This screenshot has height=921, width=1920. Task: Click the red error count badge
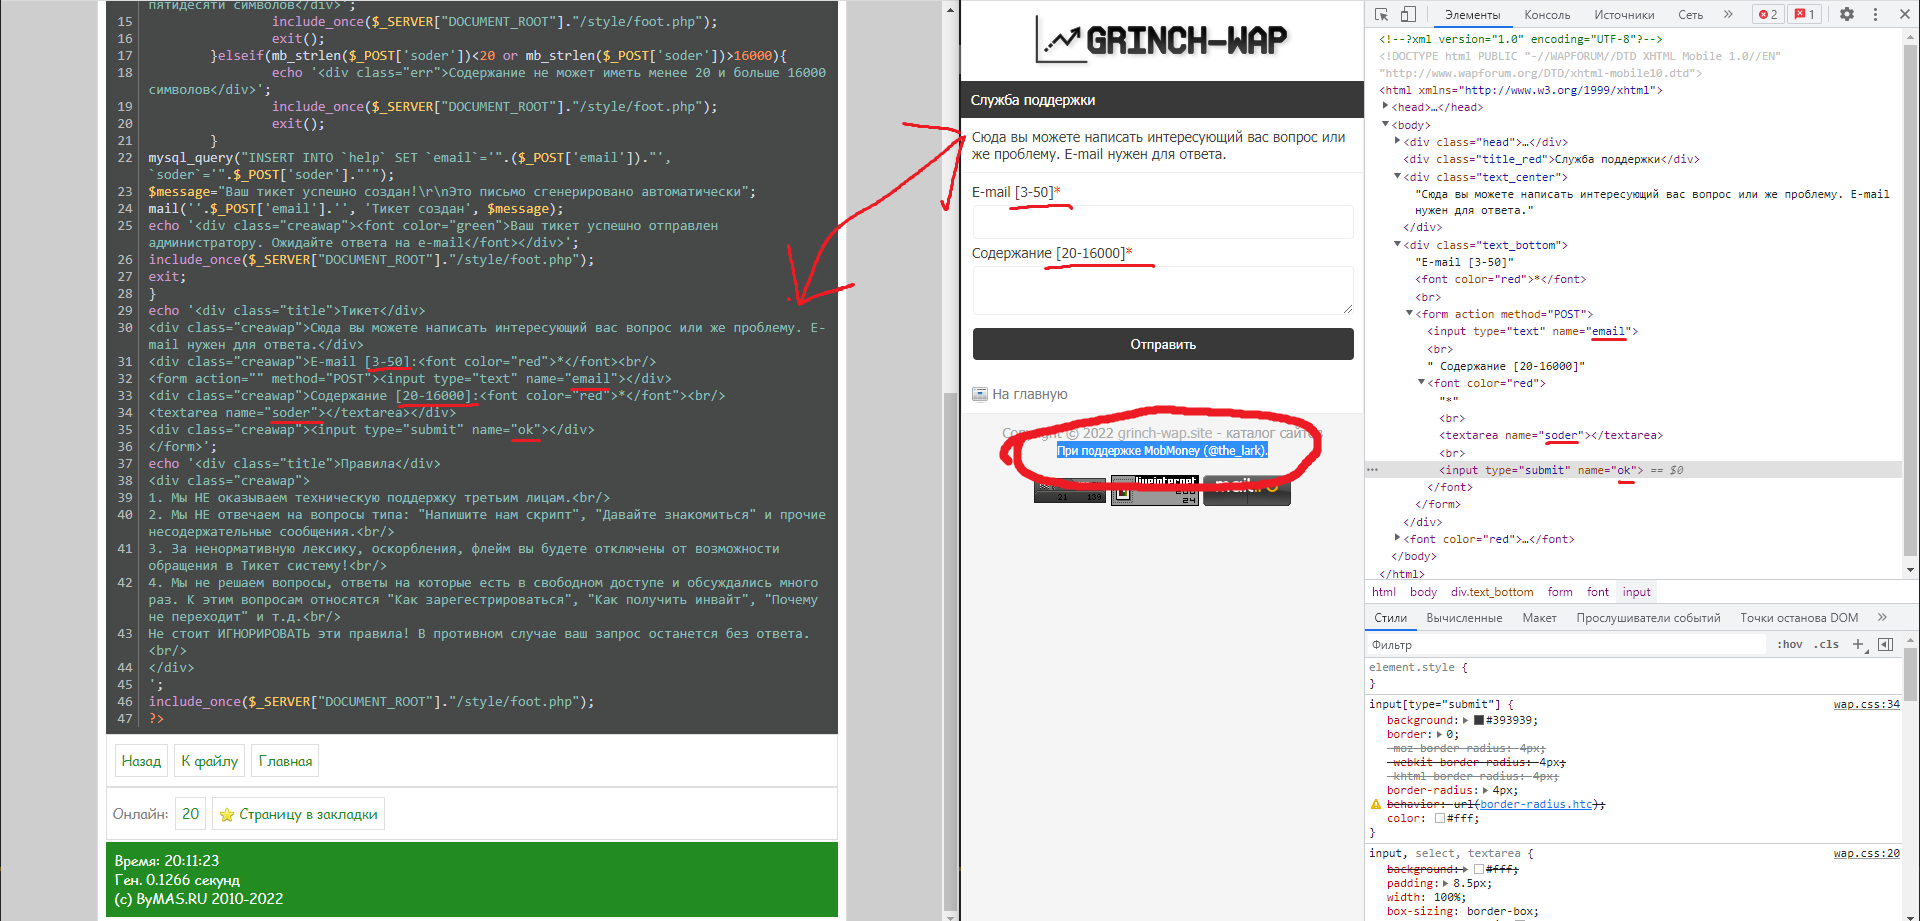1768,14
